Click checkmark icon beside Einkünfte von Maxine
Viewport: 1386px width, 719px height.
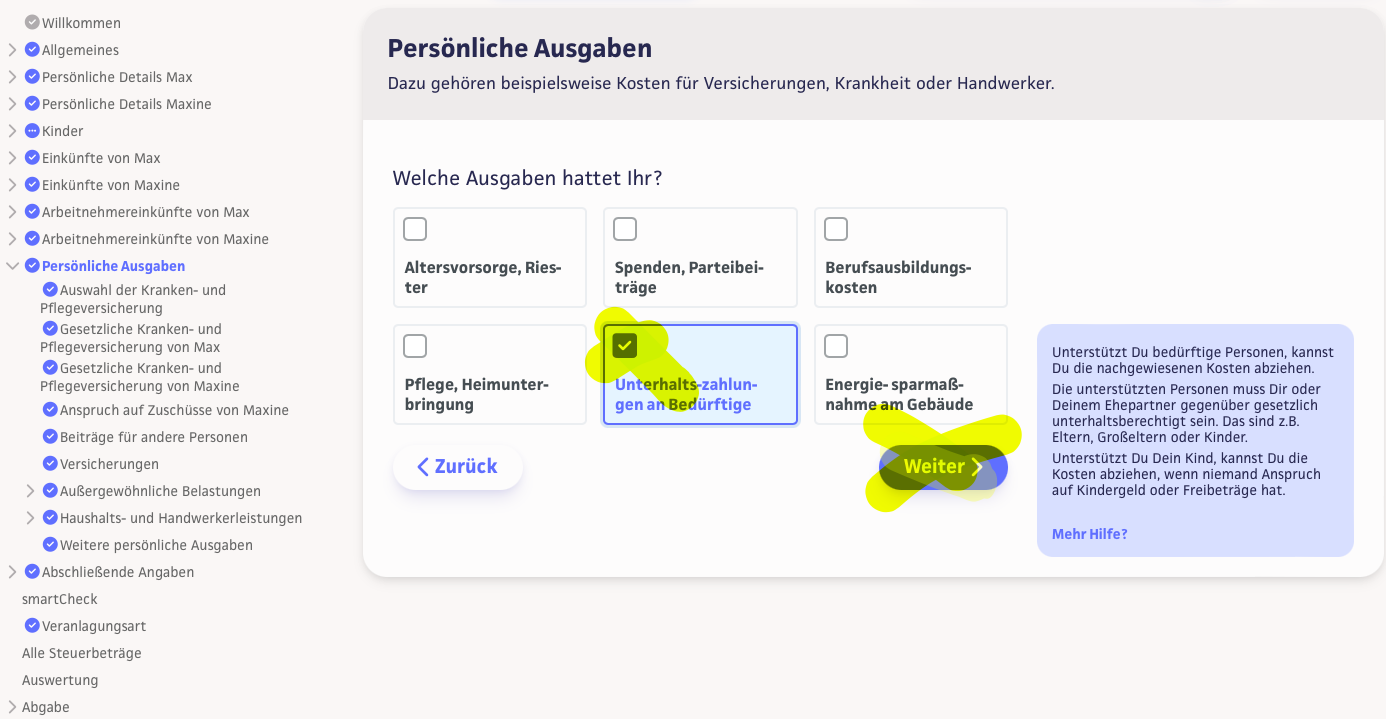(32, 185)
